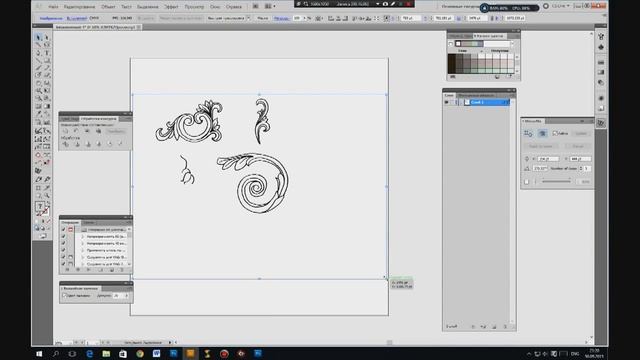Toggle checkmark for Непрозрачность 60 action
Screen dimensions: 640x360
pos(63,236)
